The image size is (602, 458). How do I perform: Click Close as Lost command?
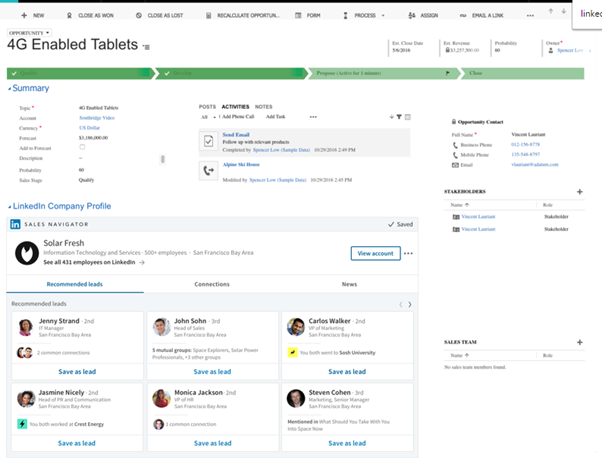pyautogui.click(x=160, y=15)
